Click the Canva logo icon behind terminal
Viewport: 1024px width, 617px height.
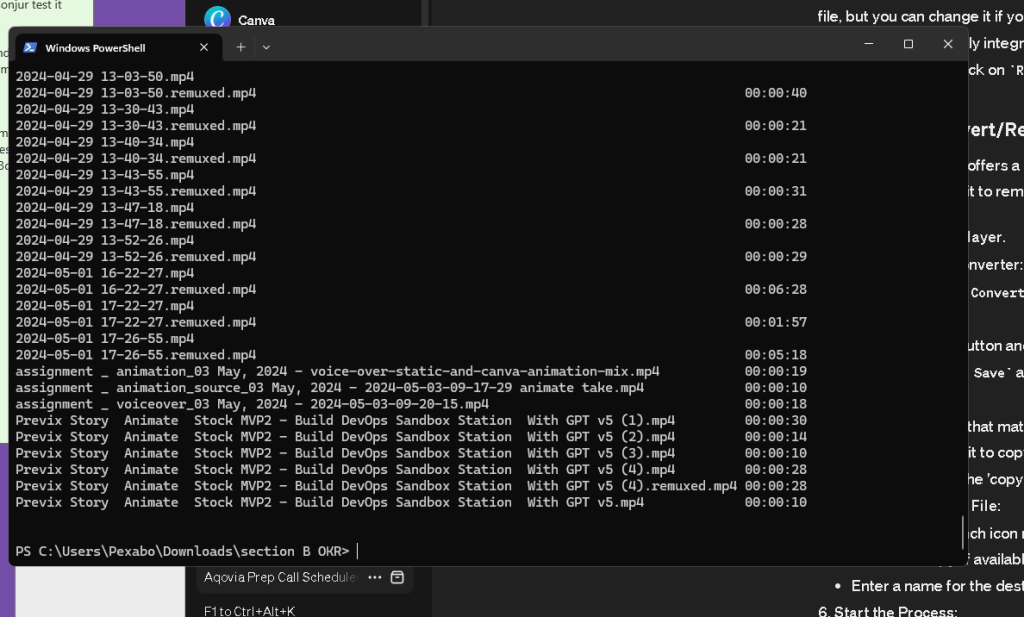point(217,18)
